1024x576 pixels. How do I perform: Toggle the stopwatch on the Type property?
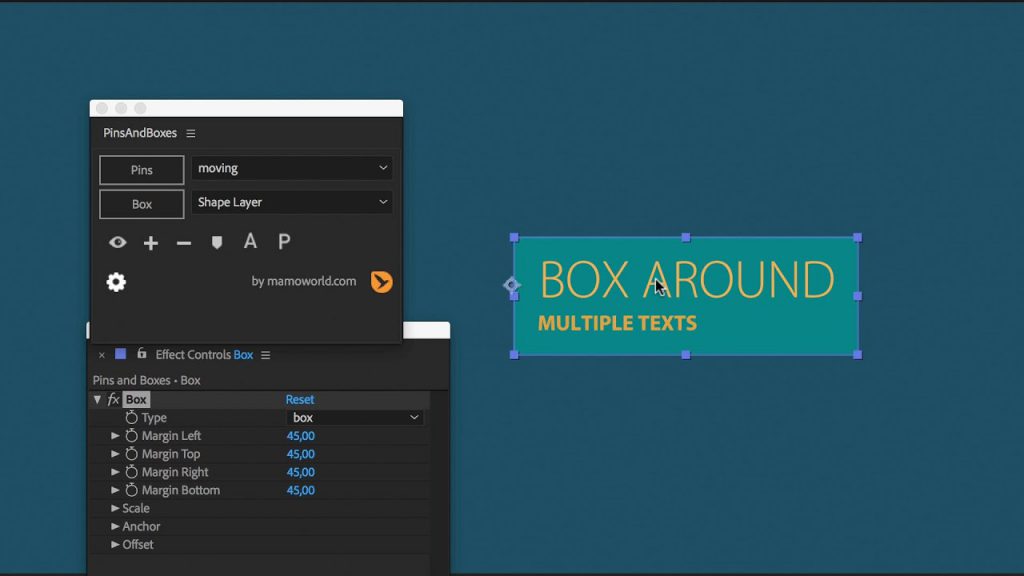pos(132,417)
